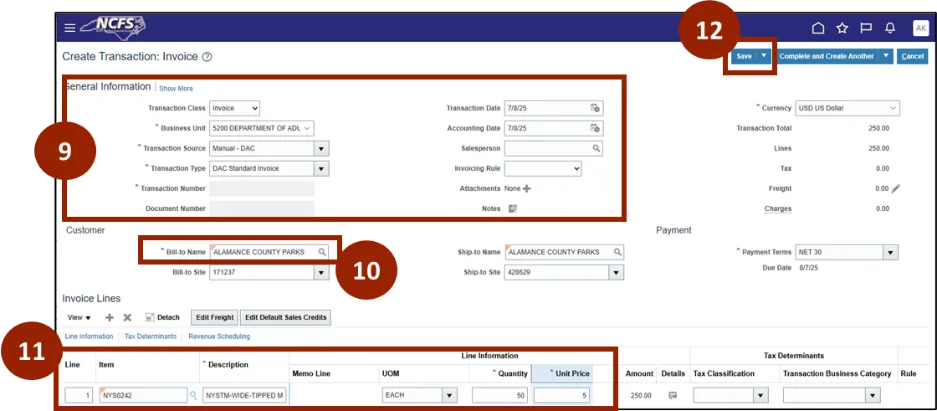937x411 pixels.
Task: Add invoice line plus icon
Action: tap(109, 317)
